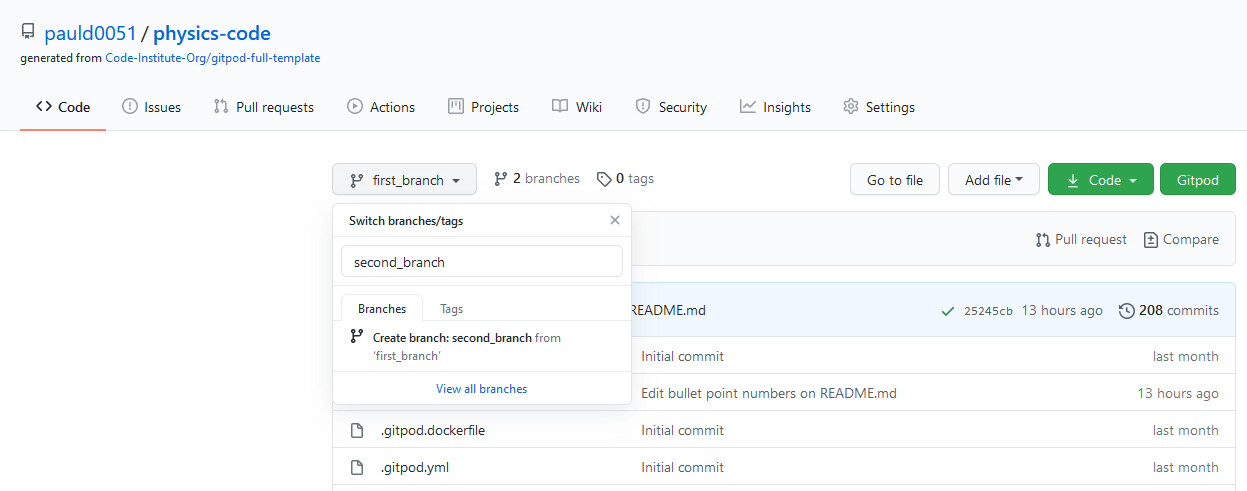
Task: Switch to the Projects tab
Action: point(483,107)
